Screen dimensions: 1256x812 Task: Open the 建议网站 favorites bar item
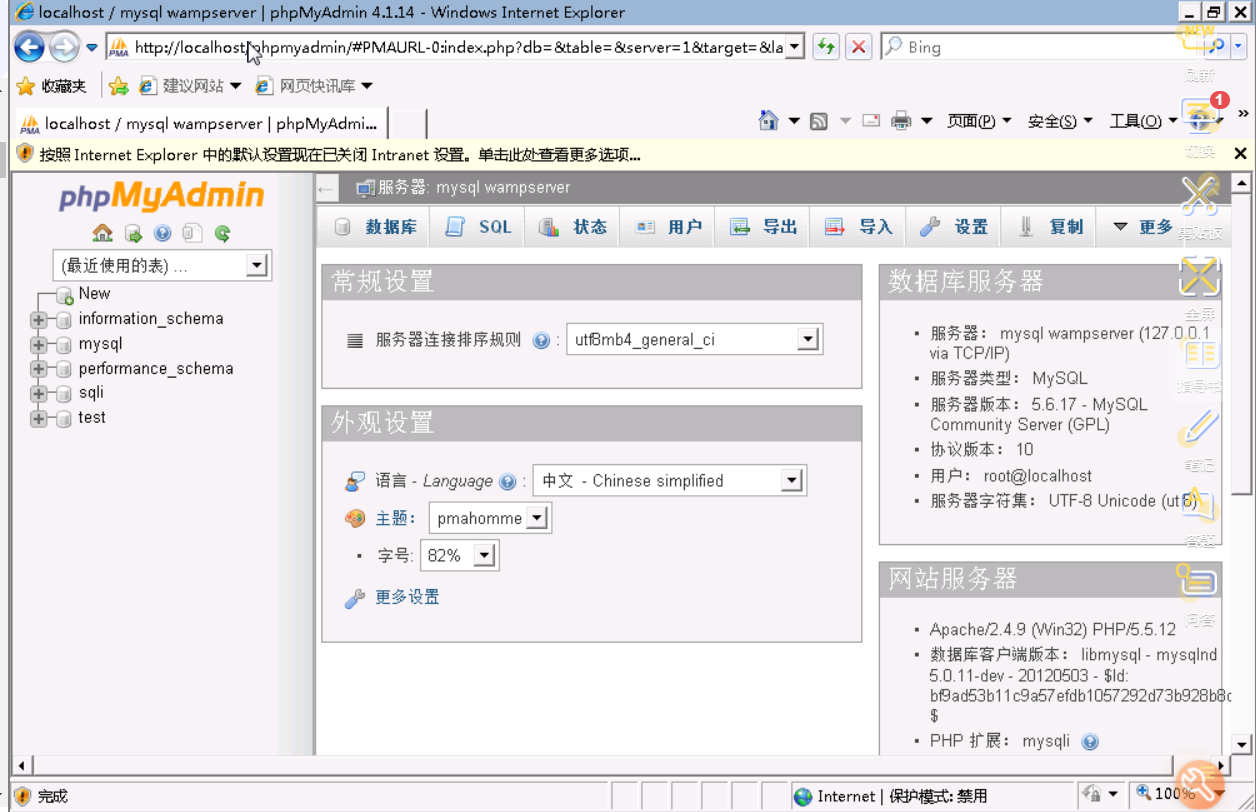pos(192,86)
